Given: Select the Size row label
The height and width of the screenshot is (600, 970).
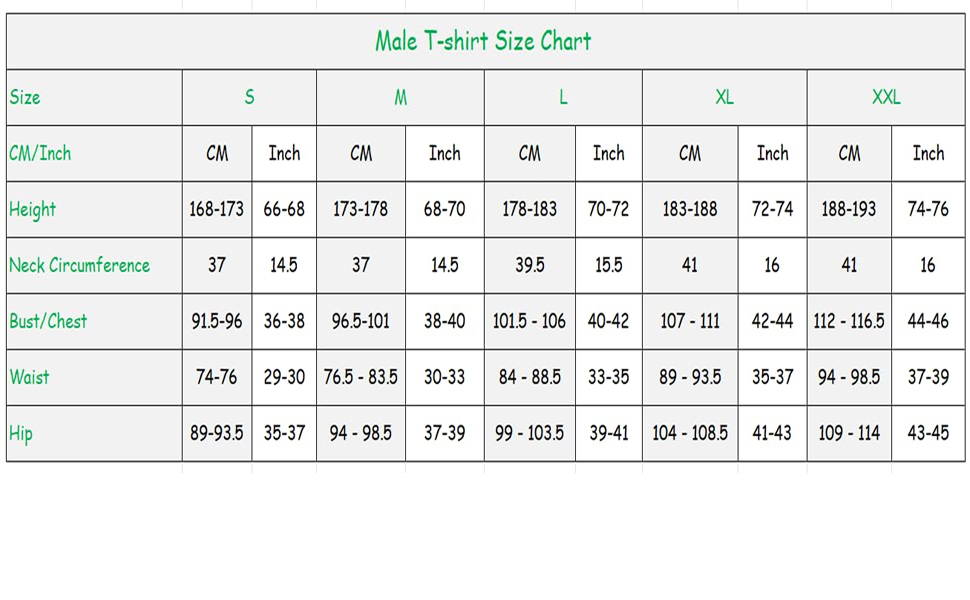Looking at the screenshot, I should click(25, 97).
